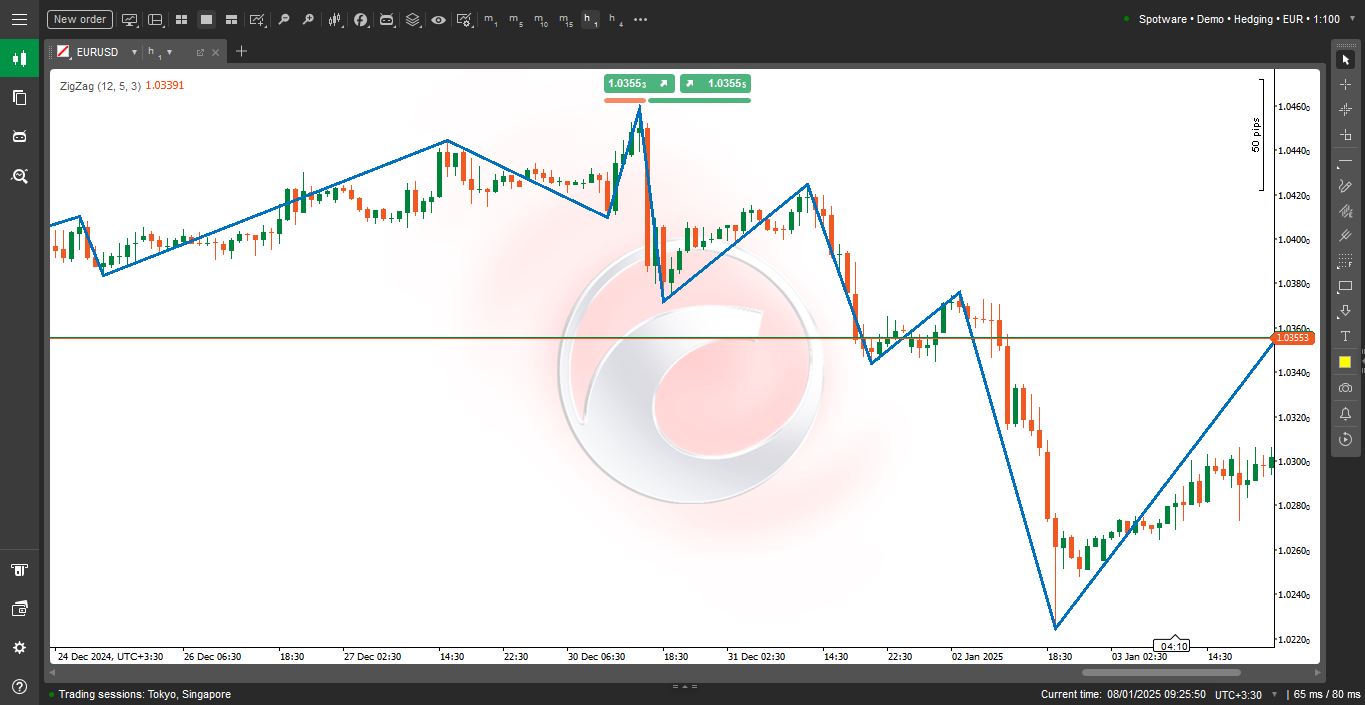Switch to multi-chart grid mode
Screen dimensions: 1365x705
pyautogui.click(x=181, y=19)
